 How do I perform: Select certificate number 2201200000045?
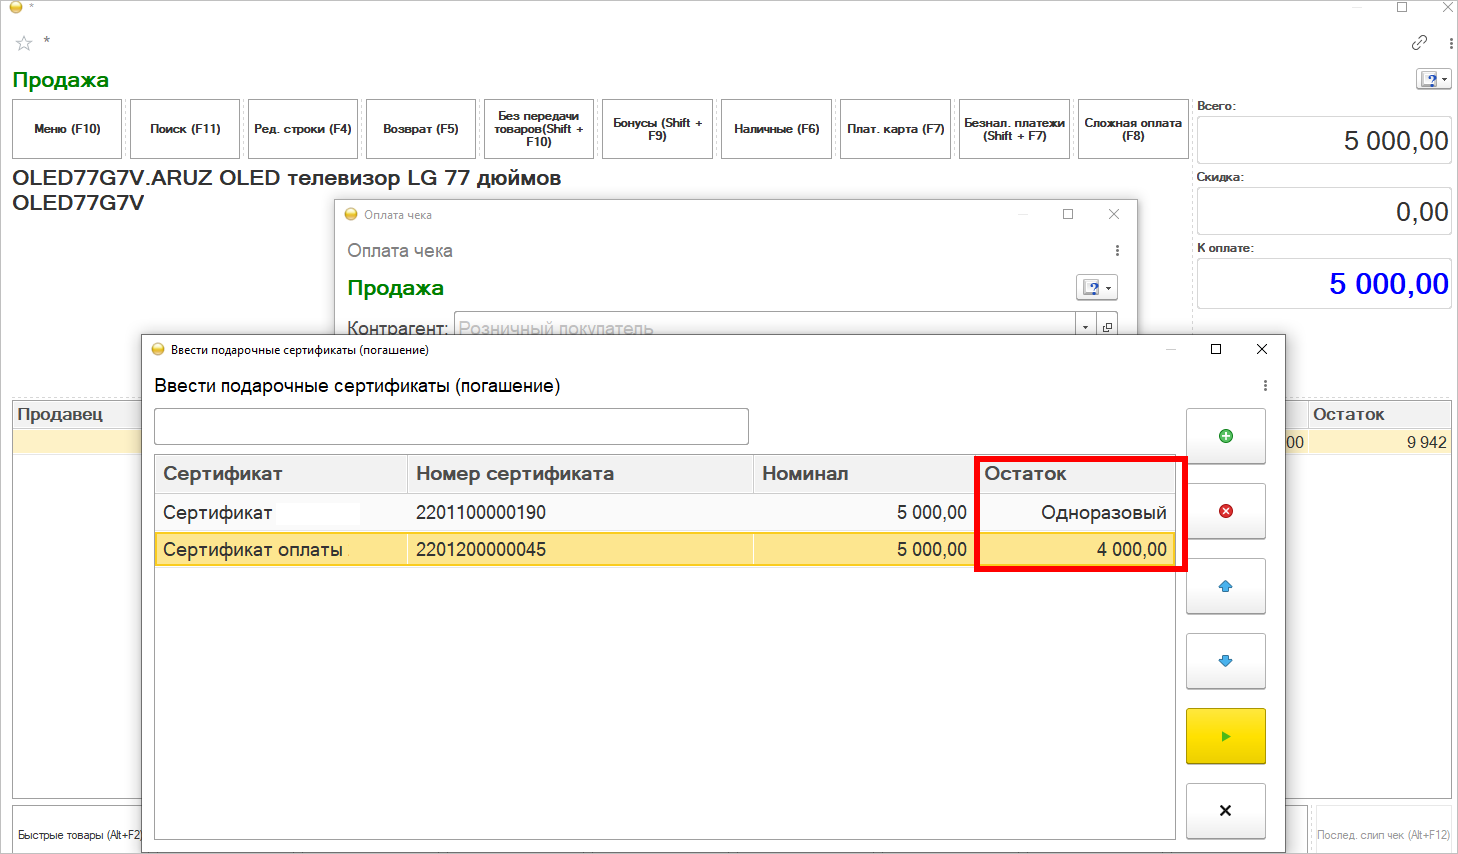481,550
